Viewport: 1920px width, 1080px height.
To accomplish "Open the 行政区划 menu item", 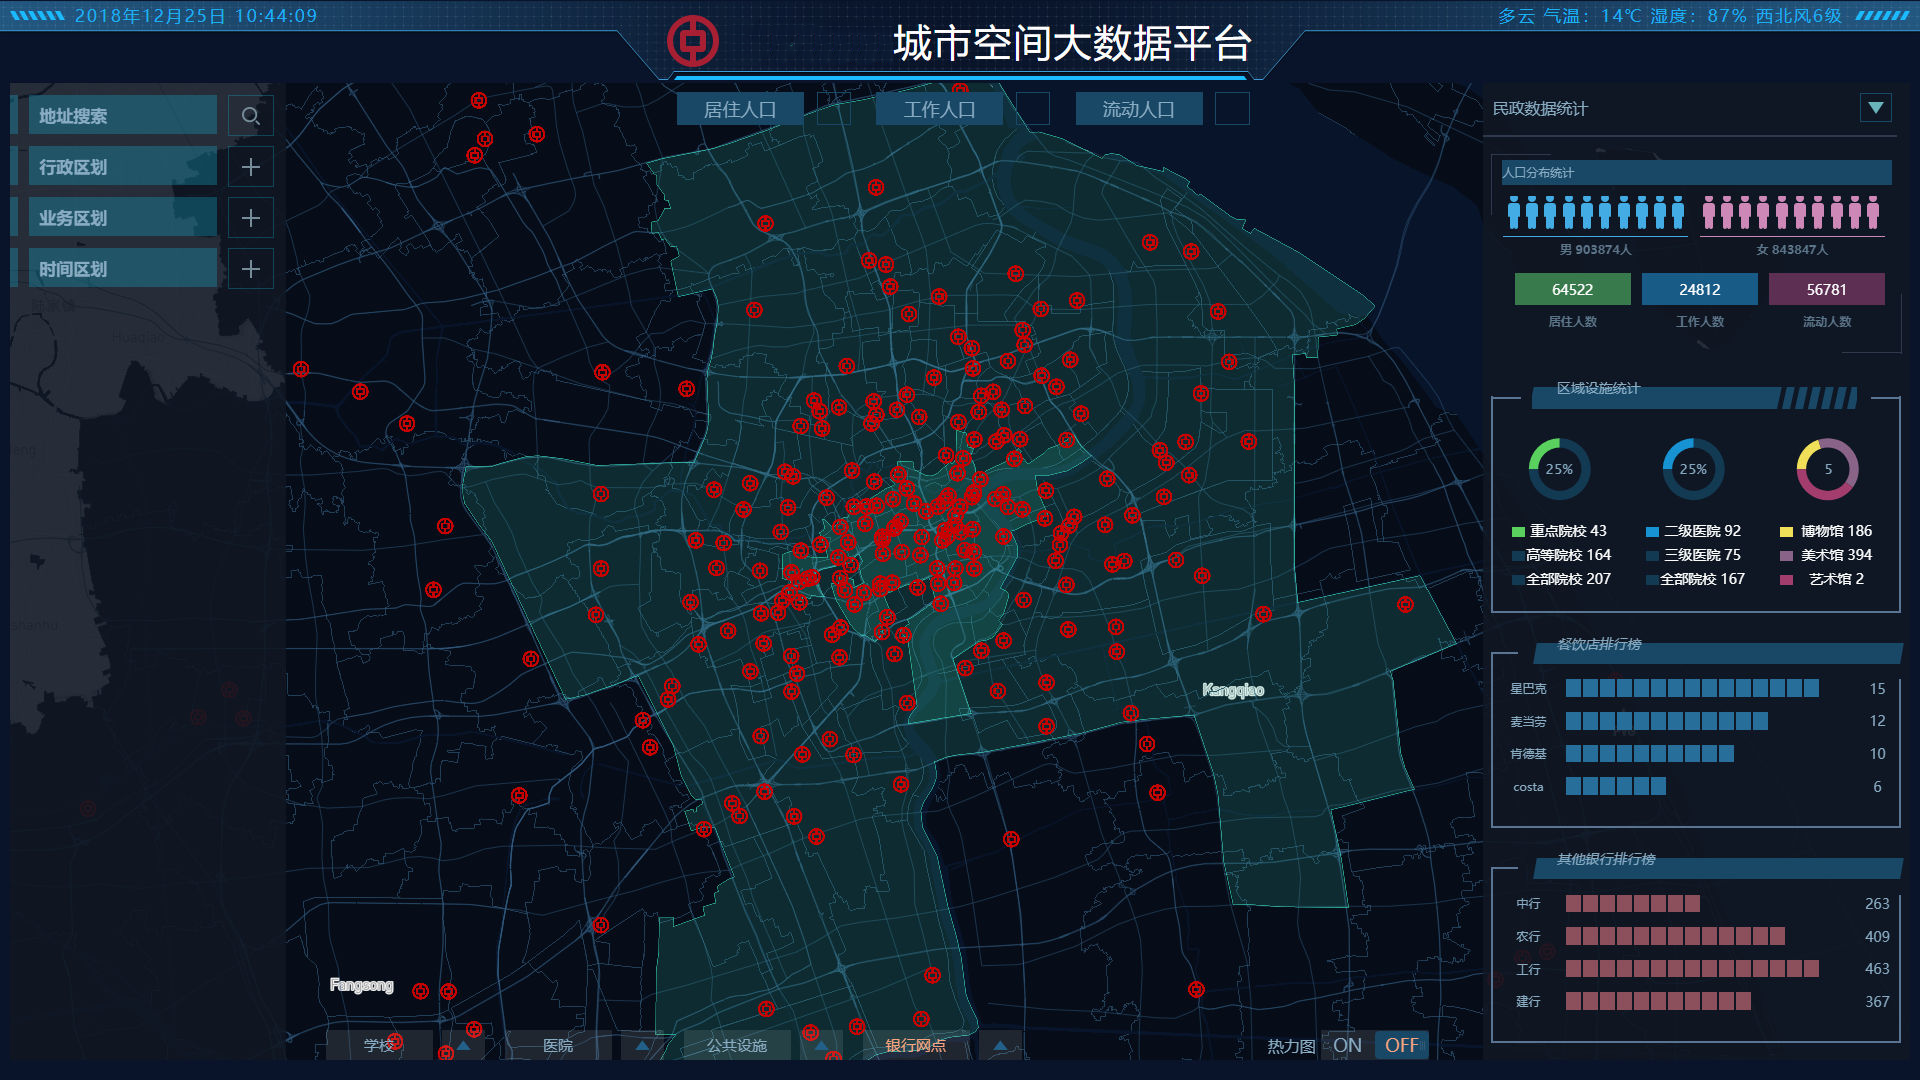I will (x=122, y=167).
